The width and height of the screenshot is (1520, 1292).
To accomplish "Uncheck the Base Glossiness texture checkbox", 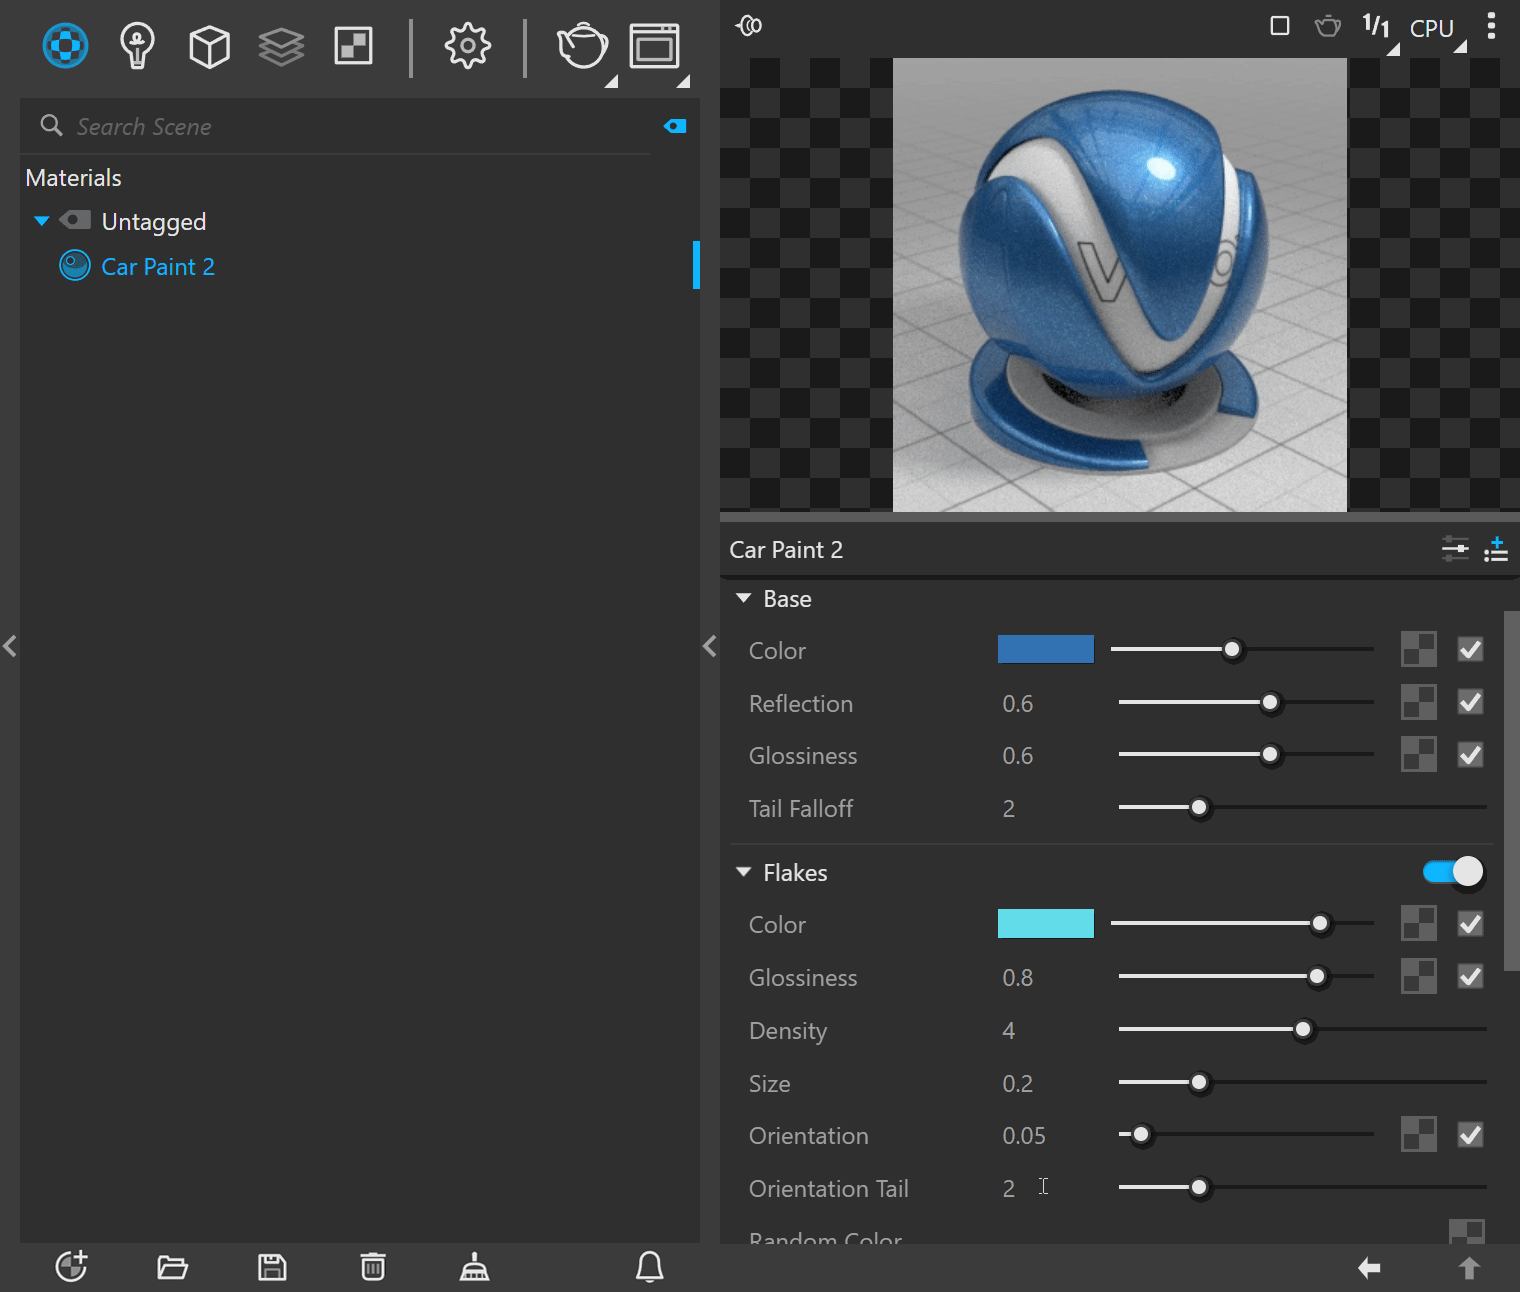I will (1470, 754).
